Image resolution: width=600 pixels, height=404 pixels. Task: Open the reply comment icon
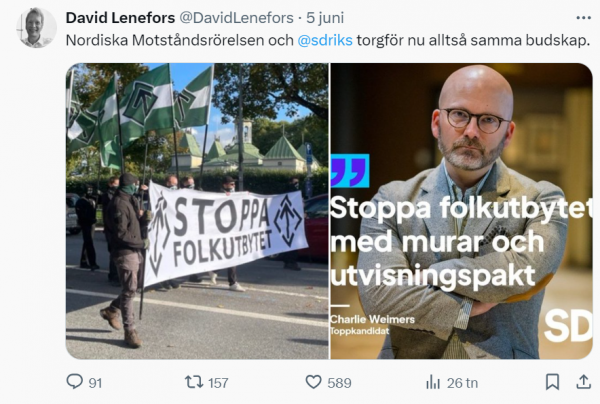tap(74, 381)
